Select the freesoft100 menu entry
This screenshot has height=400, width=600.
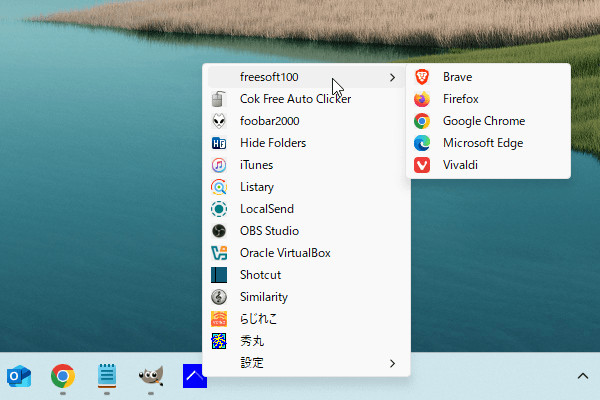pos(306,77)
